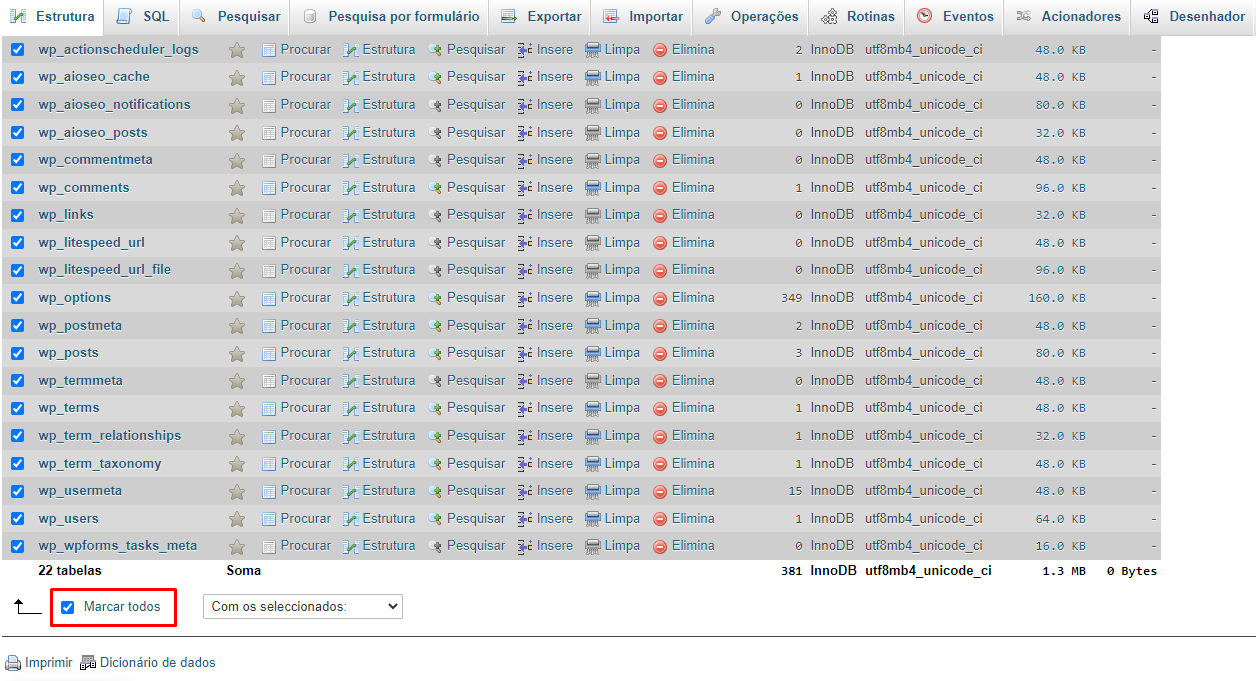Click the Insere icon for wp_options

tap(524, 297)
